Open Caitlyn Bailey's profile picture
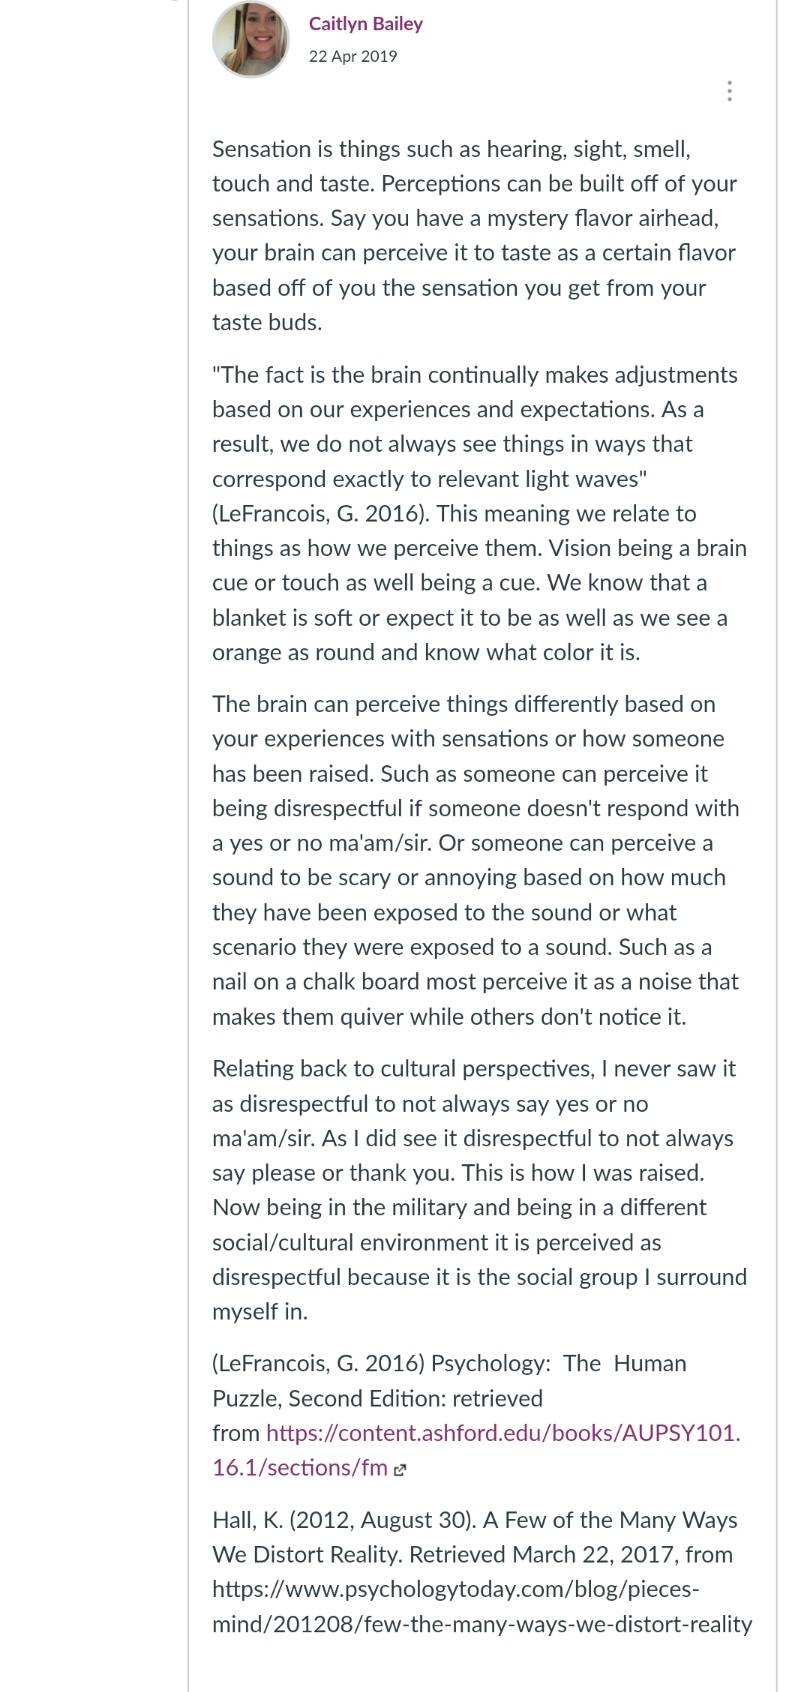The width and height of the screenshot is (802, 1692). click(x=250, y=39)
